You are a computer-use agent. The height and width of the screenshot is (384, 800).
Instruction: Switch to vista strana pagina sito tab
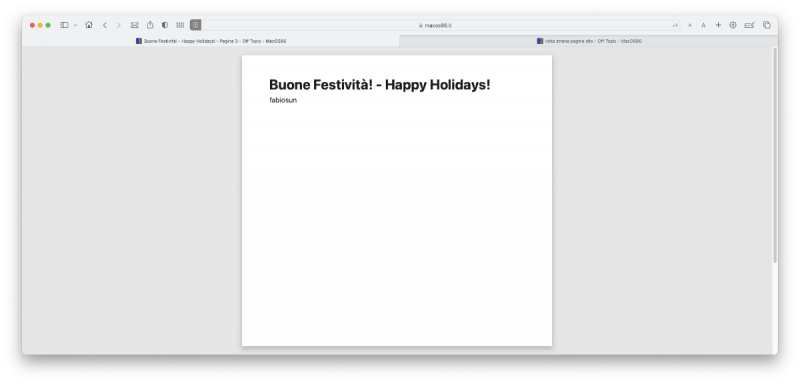[x=589, y=41]
